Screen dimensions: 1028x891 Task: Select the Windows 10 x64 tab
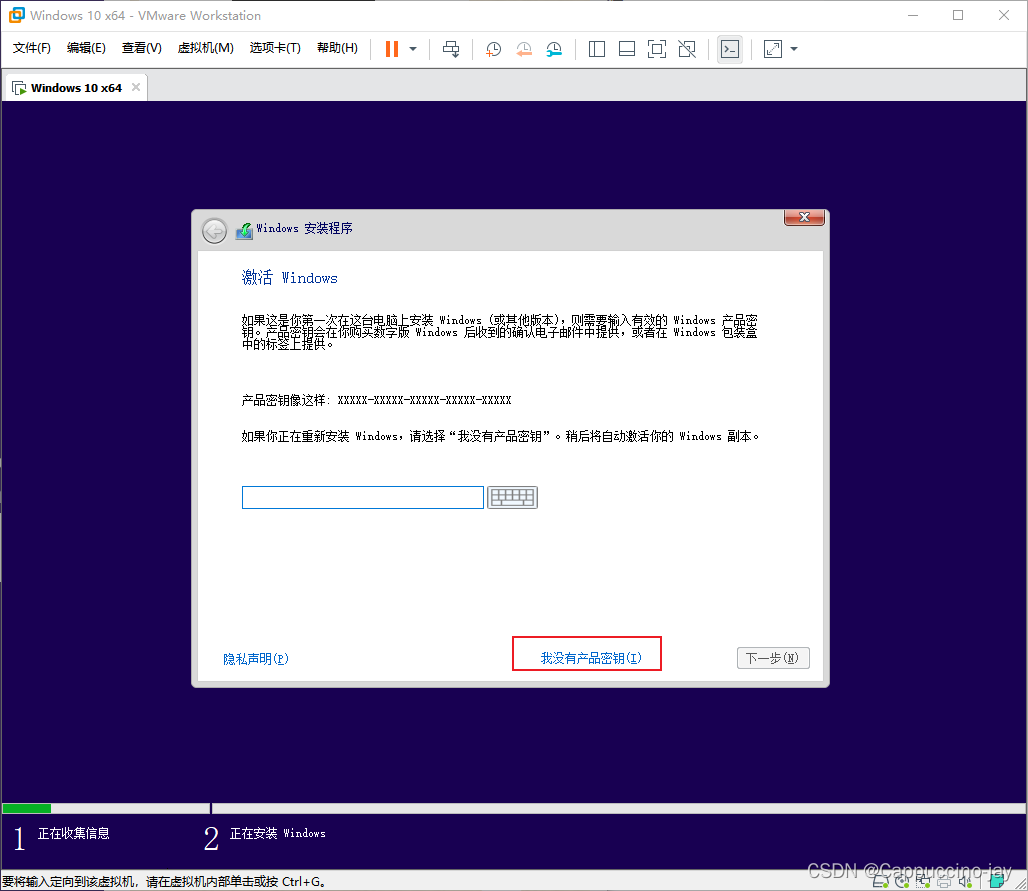pos(76,88)
